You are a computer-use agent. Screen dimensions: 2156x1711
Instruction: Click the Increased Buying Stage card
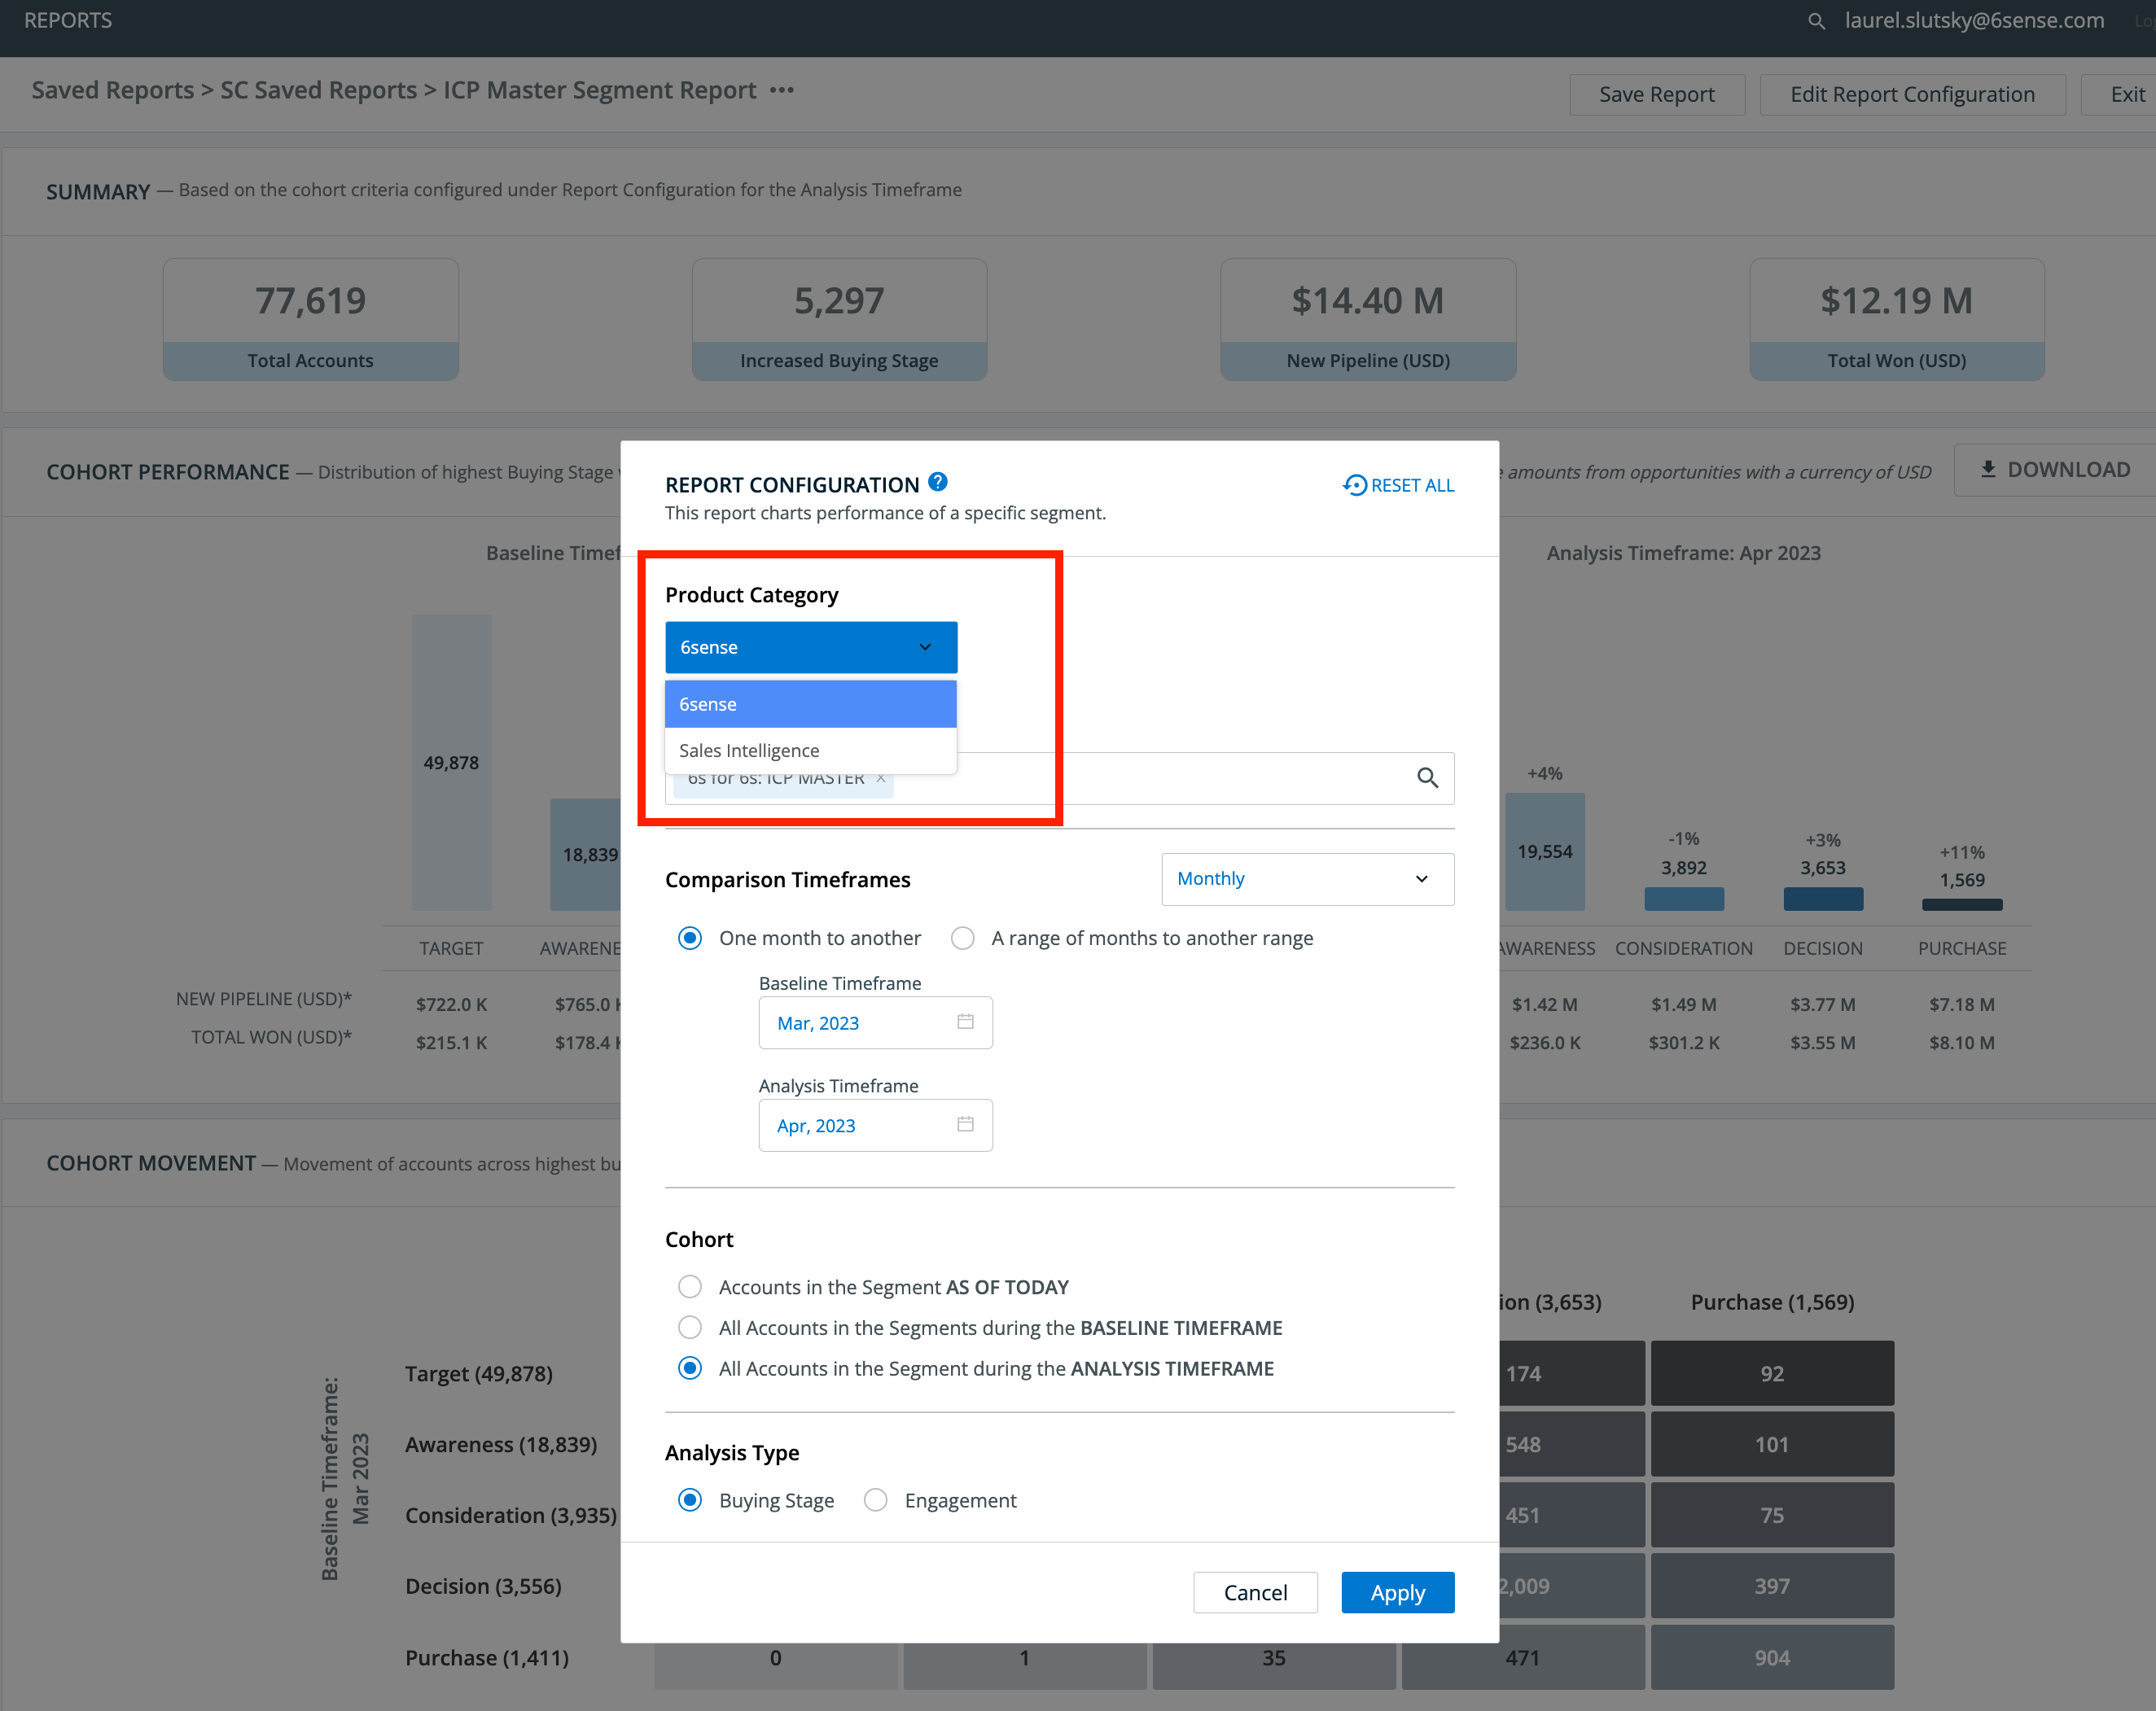(x=839, y=319)
